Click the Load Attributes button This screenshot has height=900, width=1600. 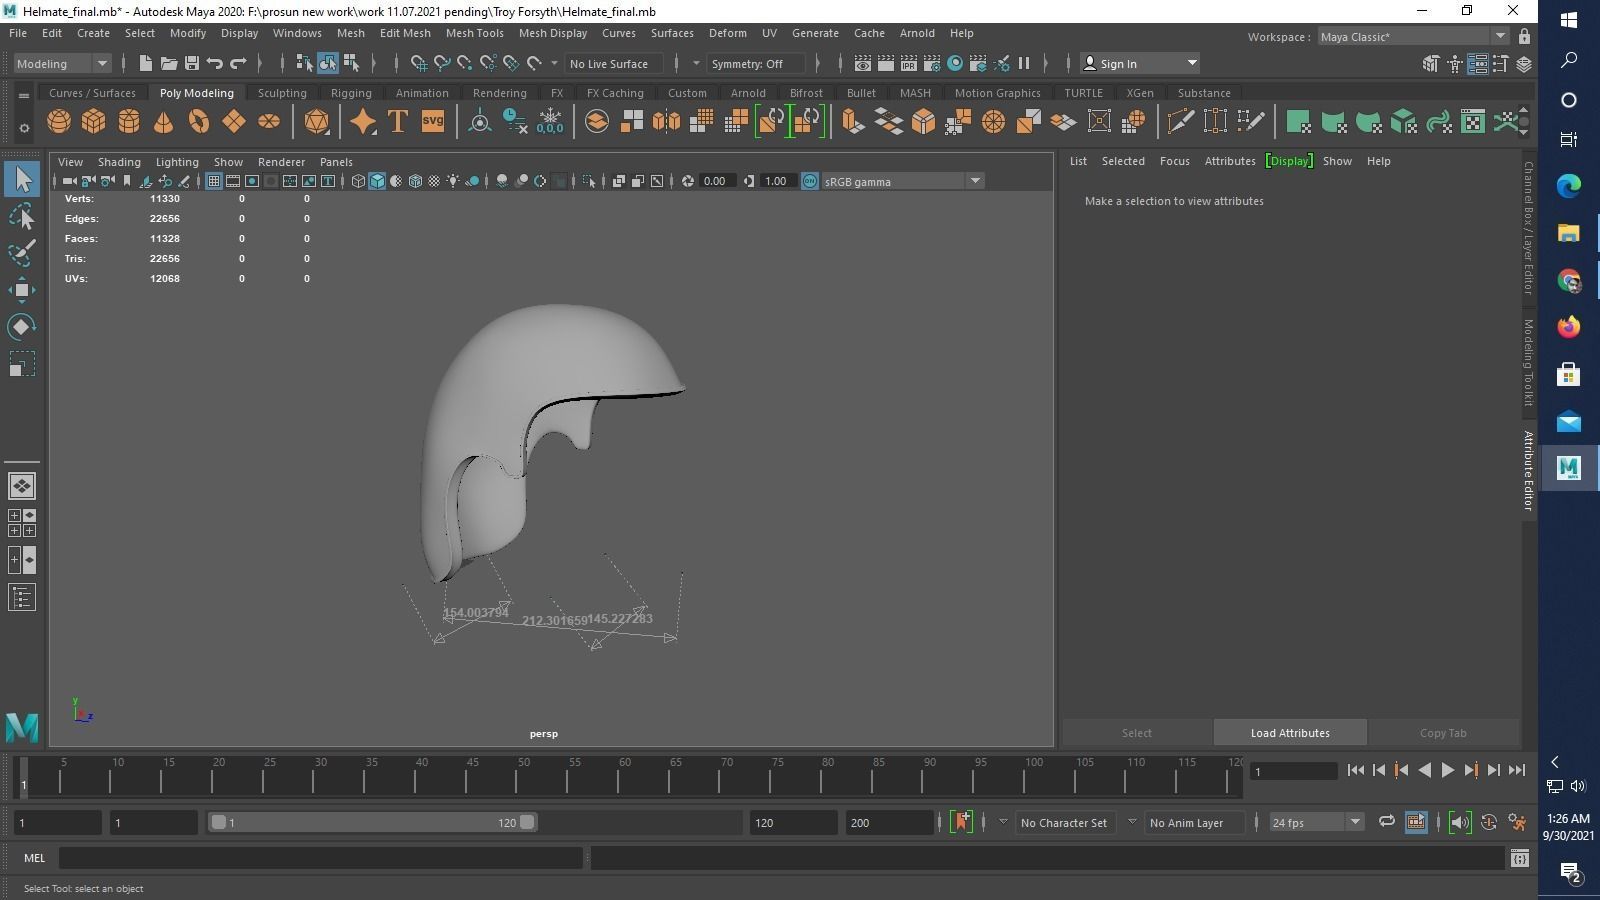coord(1290,733)
